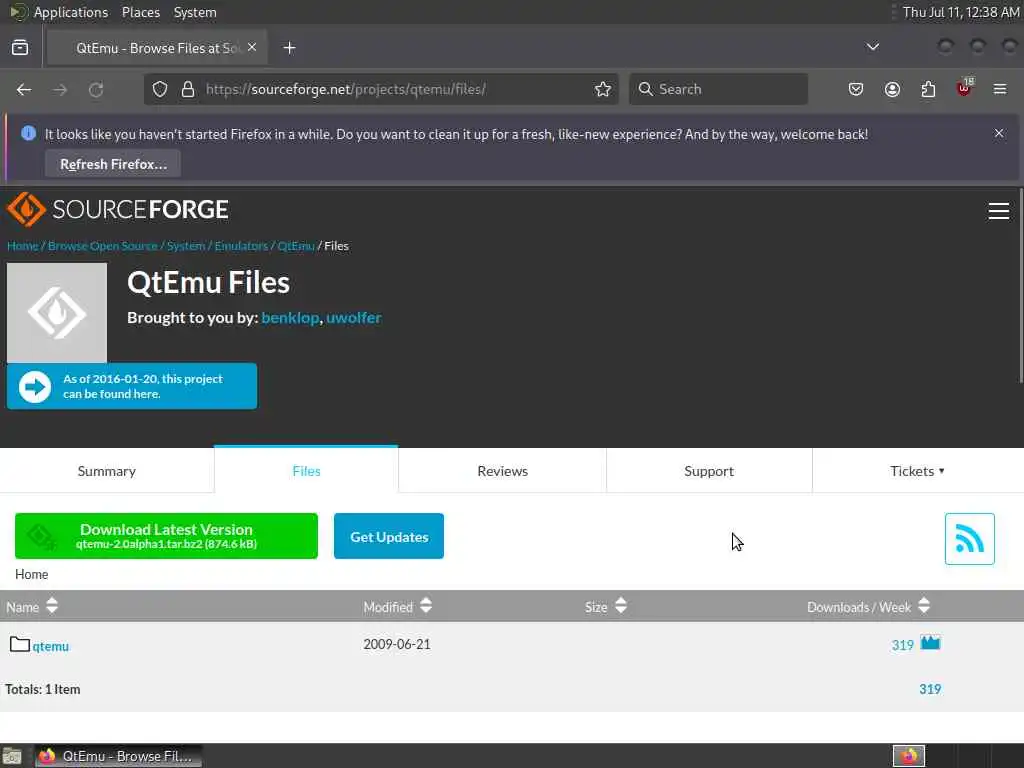The width and height of the screenshot is (1024, 768).
Task: Go back to previous page arrow
Action: tap(24, 89)
